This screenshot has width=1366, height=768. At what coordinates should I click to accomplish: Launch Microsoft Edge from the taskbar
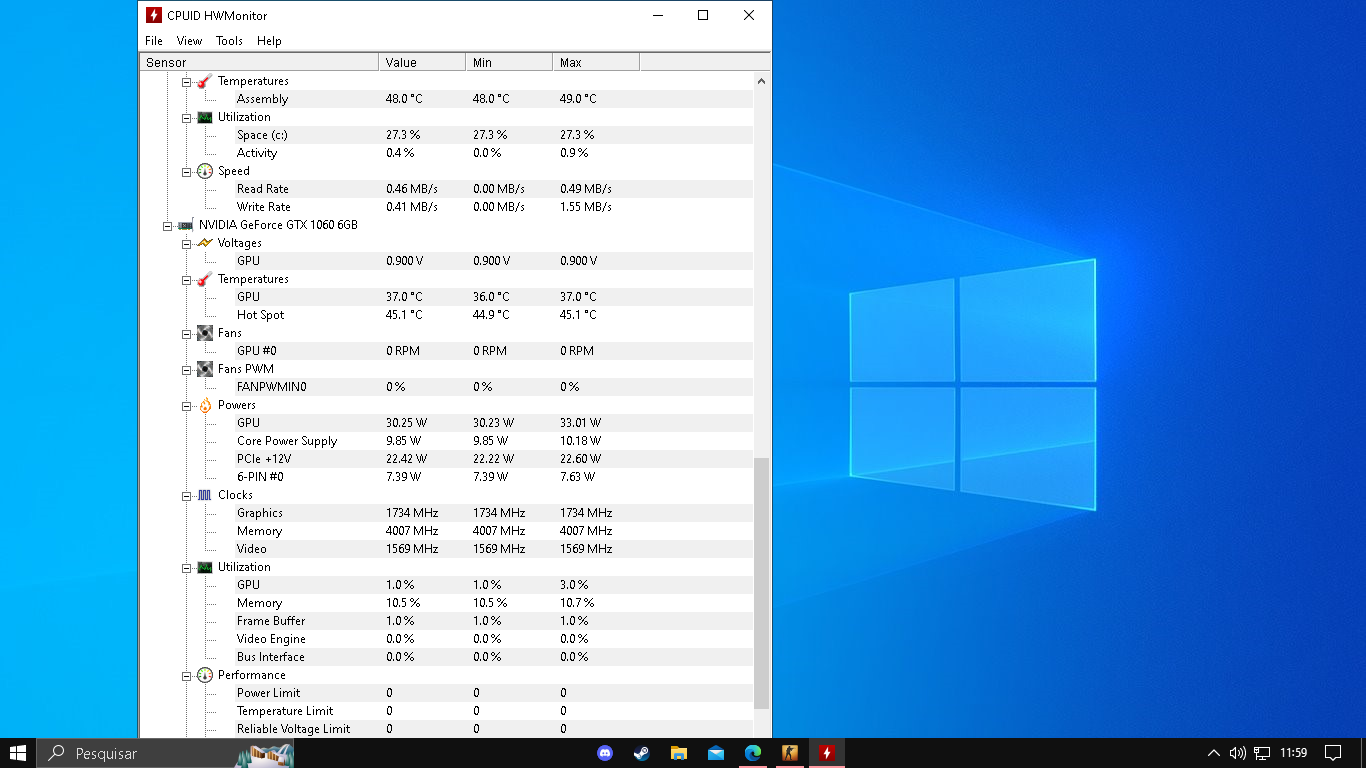pyautogui.click(x=753, y=753)
